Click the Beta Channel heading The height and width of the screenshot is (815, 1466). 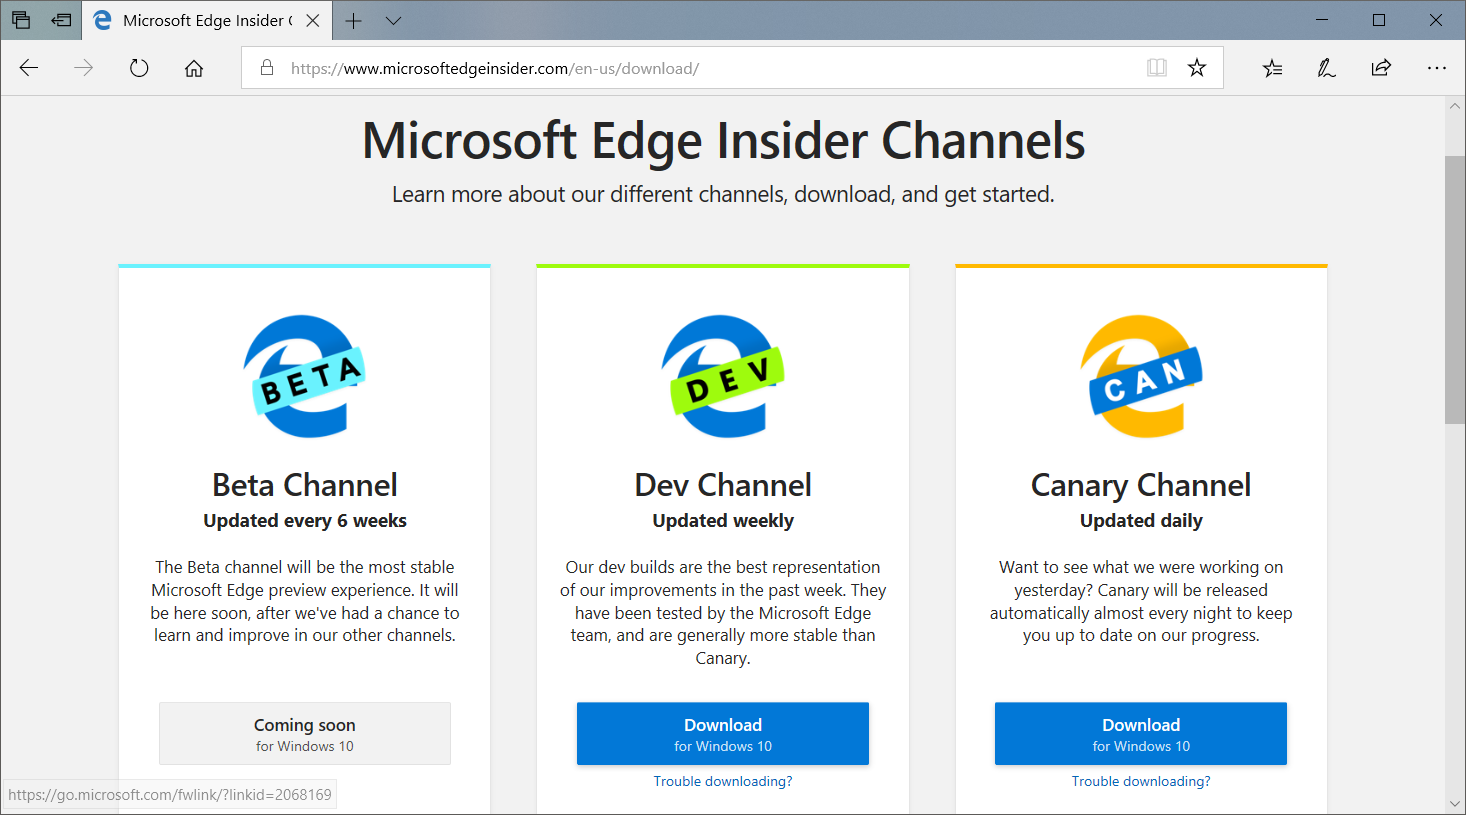click(x=305, y=485)
